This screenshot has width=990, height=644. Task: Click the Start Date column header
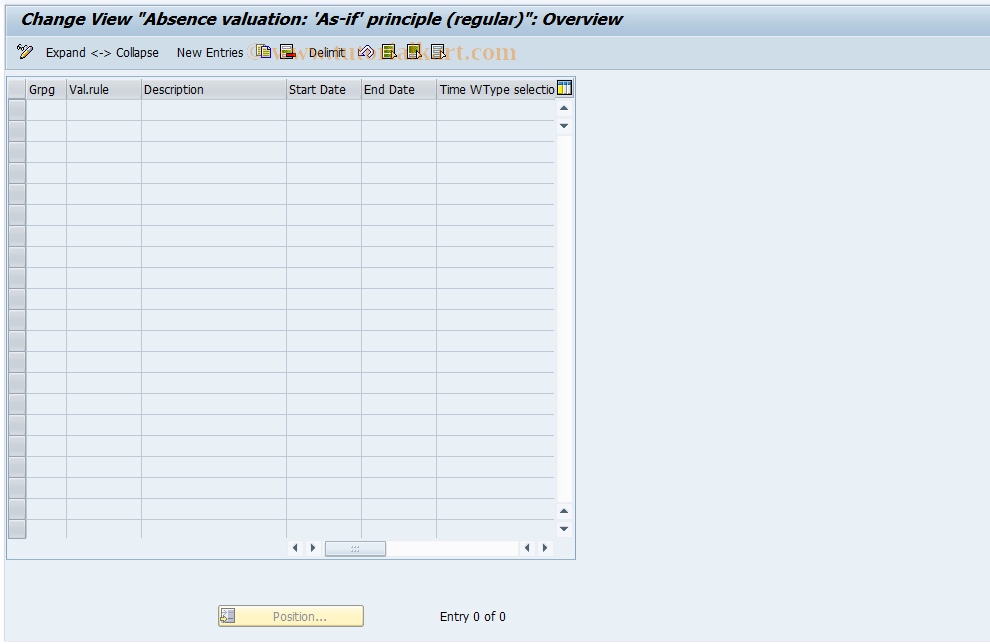point(324,90)
